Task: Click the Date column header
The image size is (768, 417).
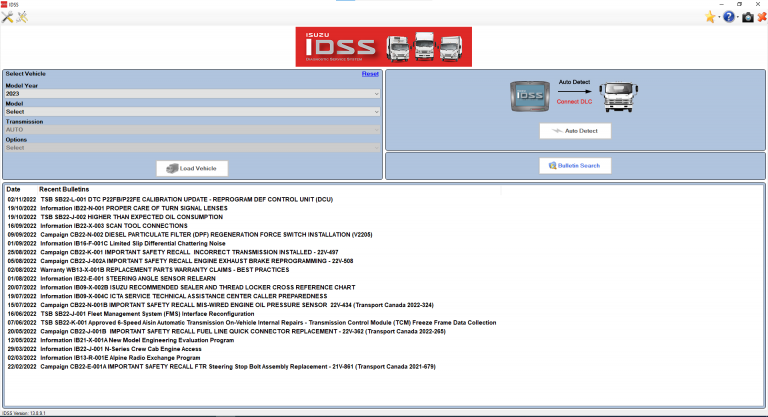Action: point(13,189)
